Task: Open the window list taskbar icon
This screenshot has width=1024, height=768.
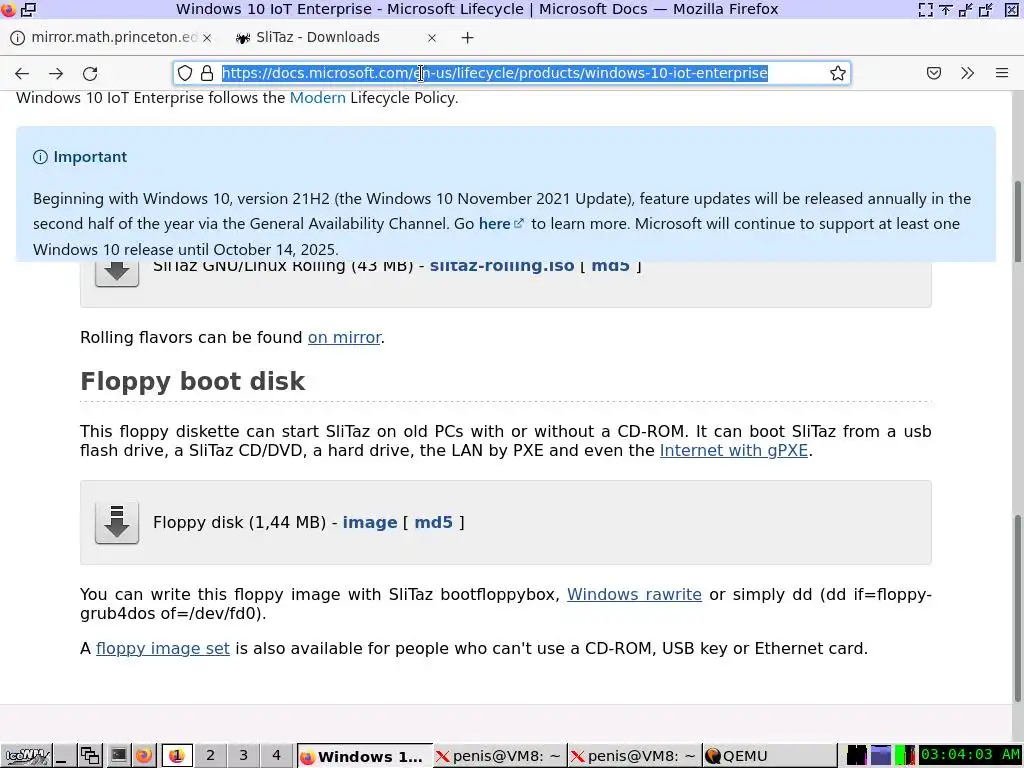Action: 90,756
